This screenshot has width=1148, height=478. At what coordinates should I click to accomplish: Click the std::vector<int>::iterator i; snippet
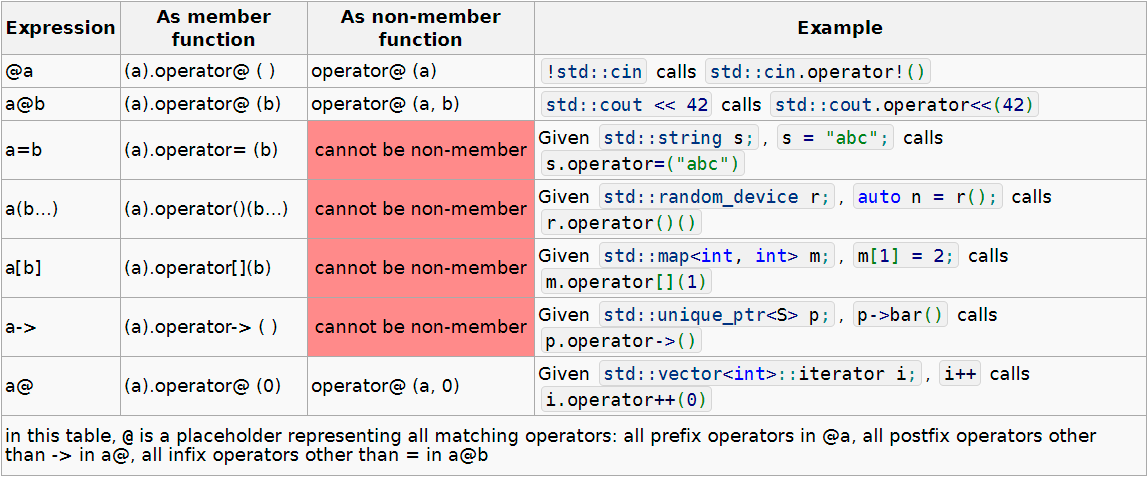(x=759, y=374)
